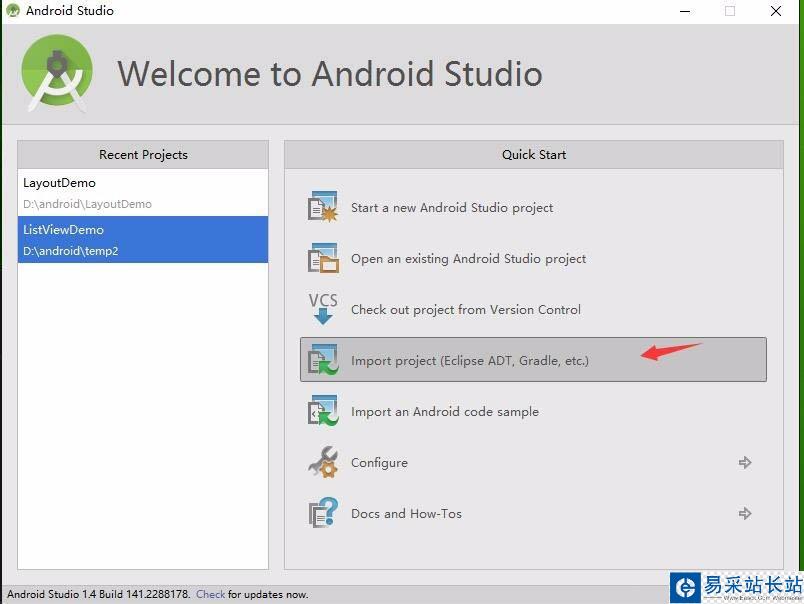The image size is (804, 604).
Task: Click the D:\android\LayoutDemo path
Action: [x=87, y=204]
